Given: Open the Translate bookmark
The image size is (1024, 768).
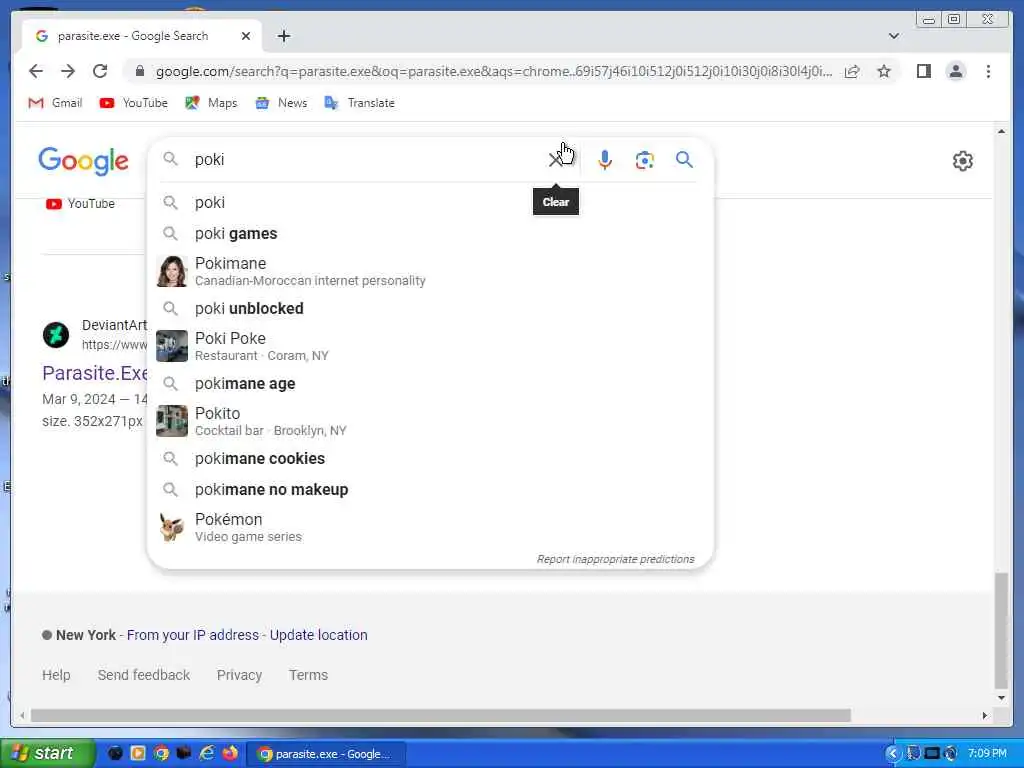Looking at the screenshot, I should 360,103.
